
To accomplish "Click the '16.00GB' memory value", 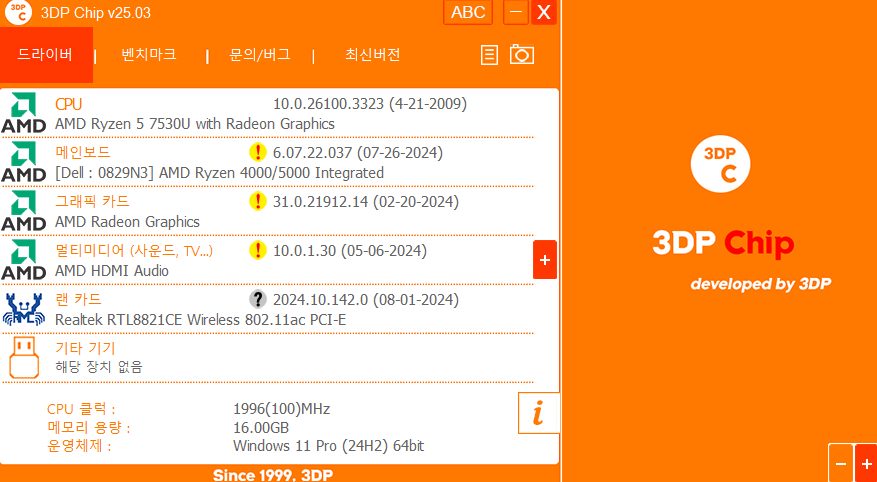I will [x=261, y=428].
